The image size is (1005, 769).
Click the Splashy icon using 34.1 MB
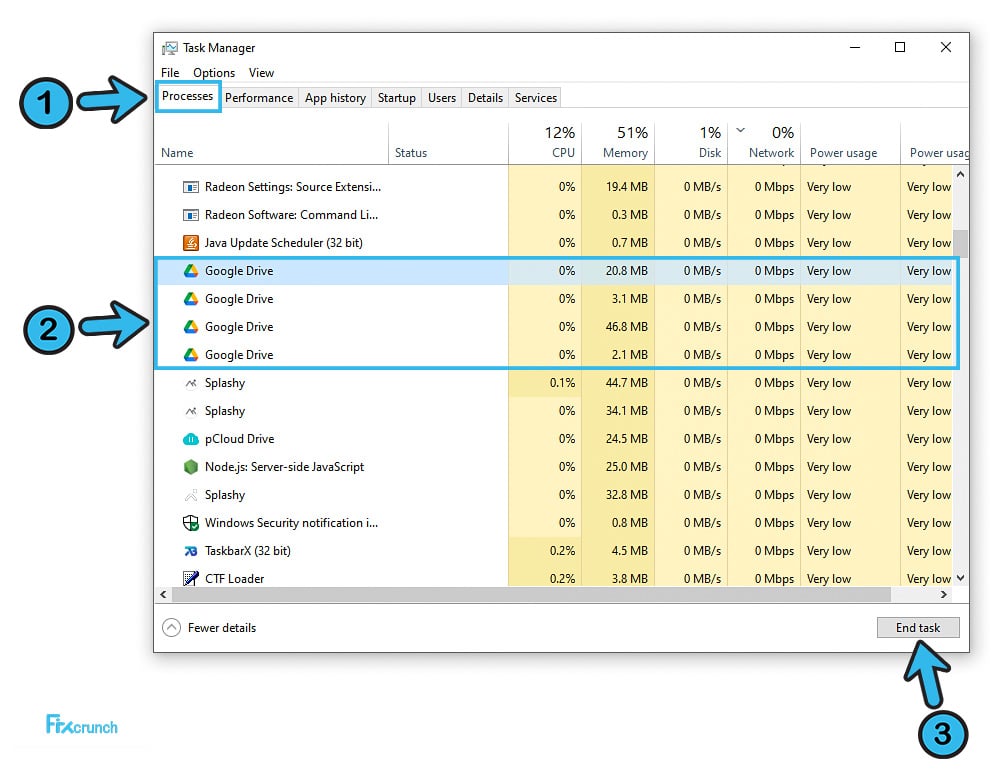[x=190, y=411]
